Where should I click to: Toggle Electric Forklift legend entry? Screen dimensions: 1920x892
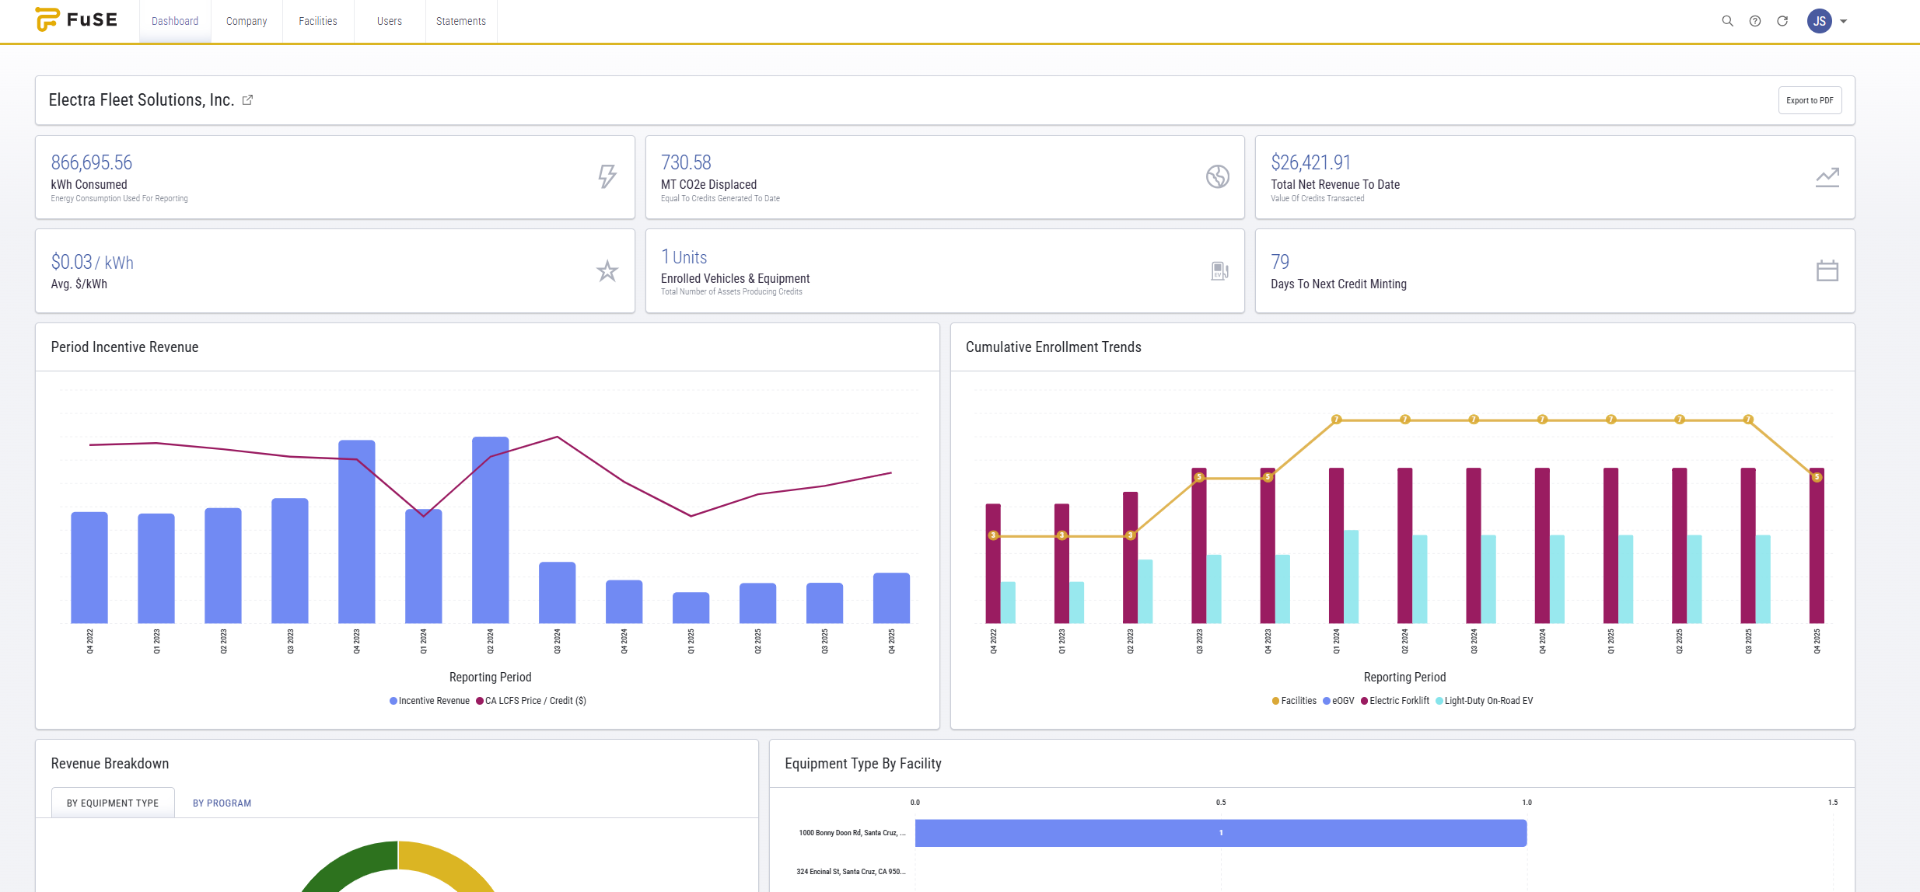(x=1395, y=701)
